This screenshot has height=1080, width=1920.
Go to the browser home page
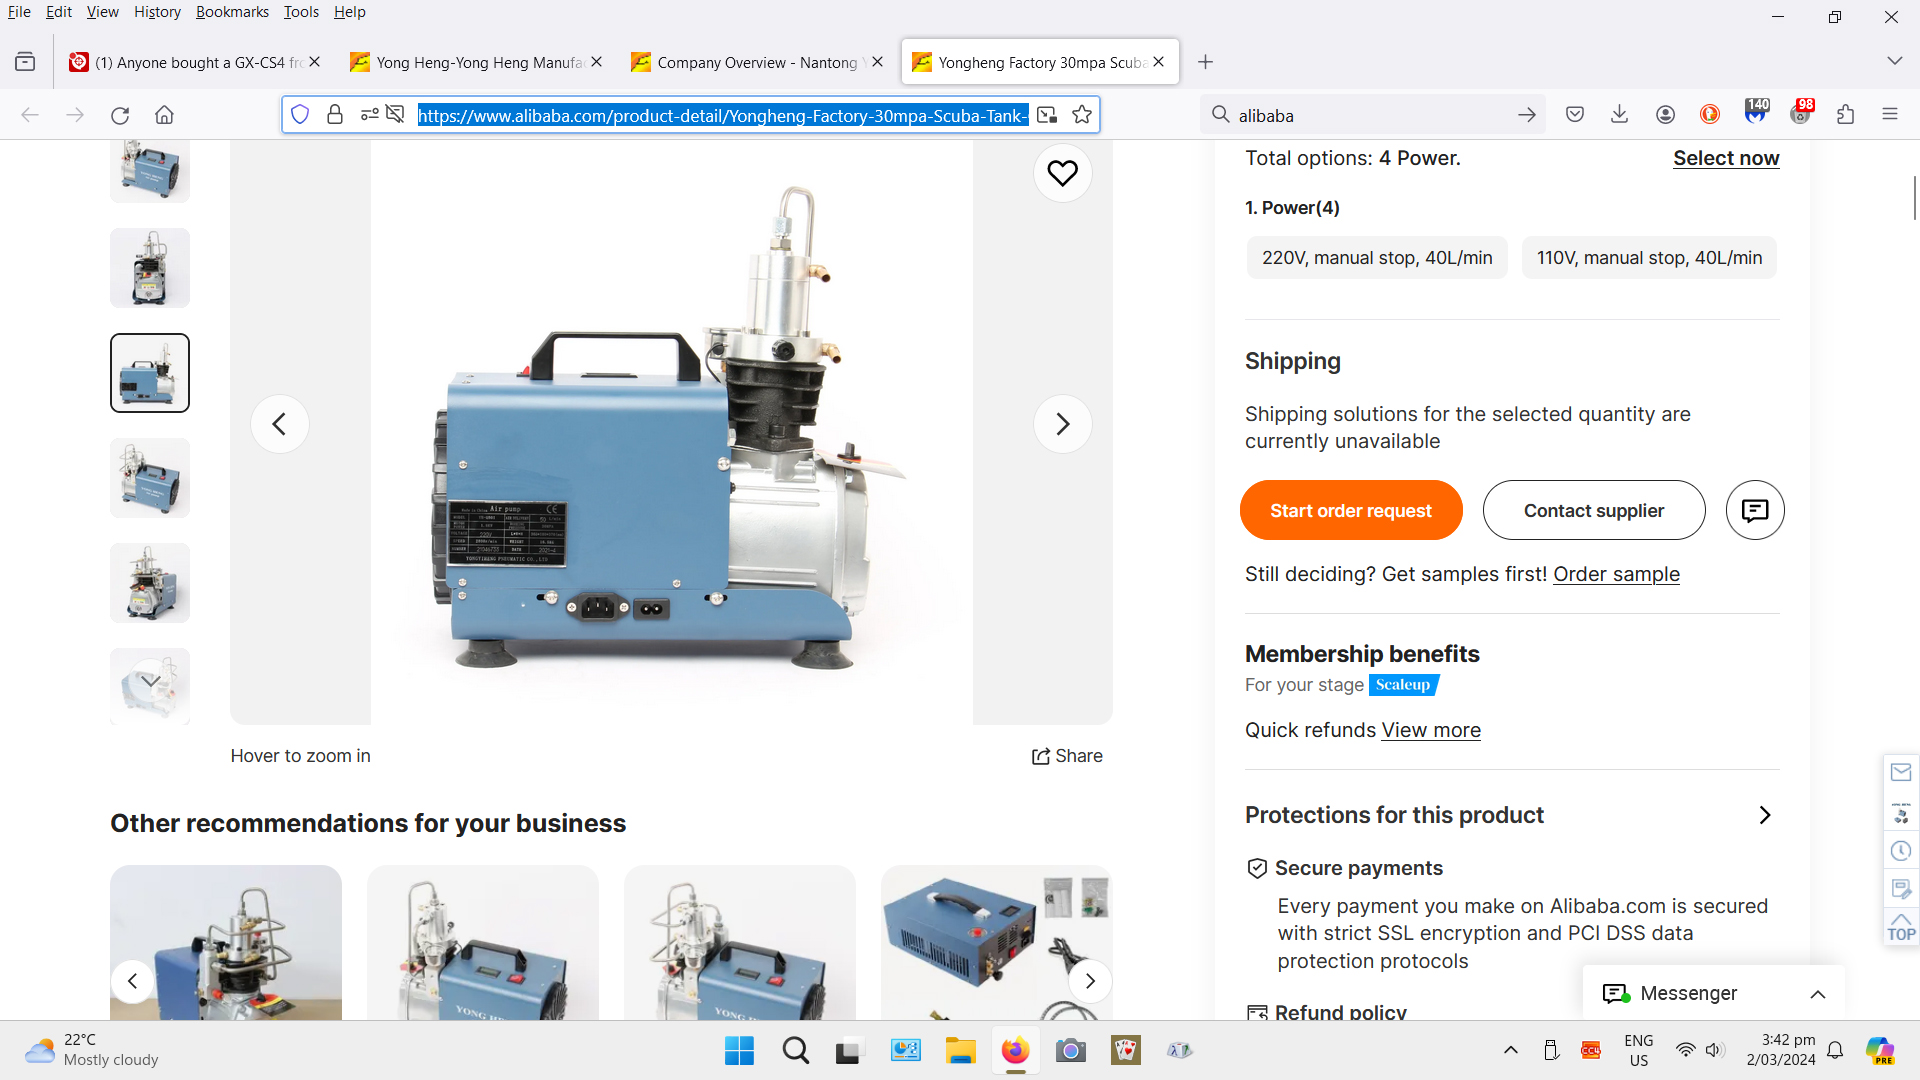pyautogui.click(x=165, y=115)
